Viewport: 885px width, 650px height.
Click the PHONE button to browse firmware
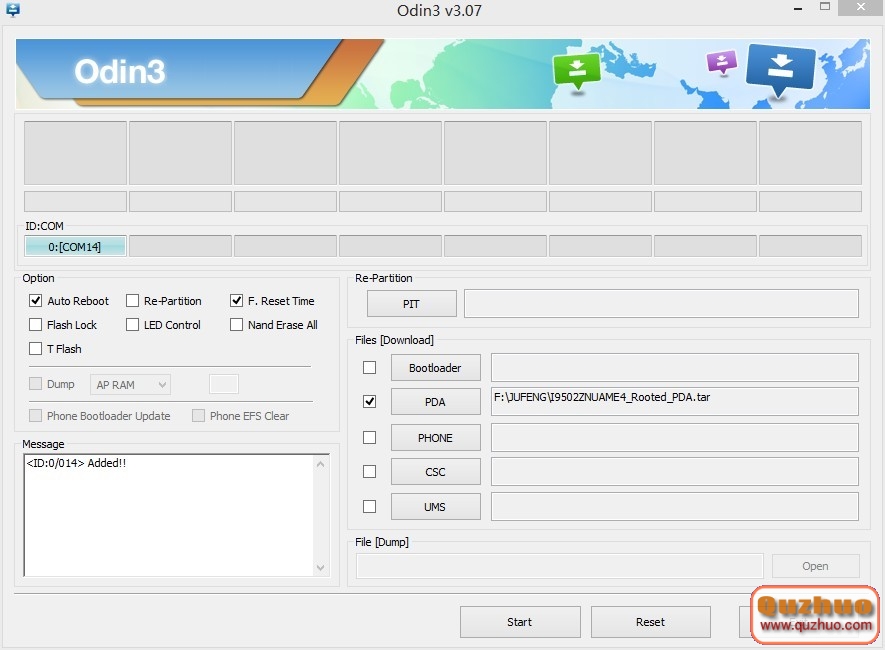435,437
